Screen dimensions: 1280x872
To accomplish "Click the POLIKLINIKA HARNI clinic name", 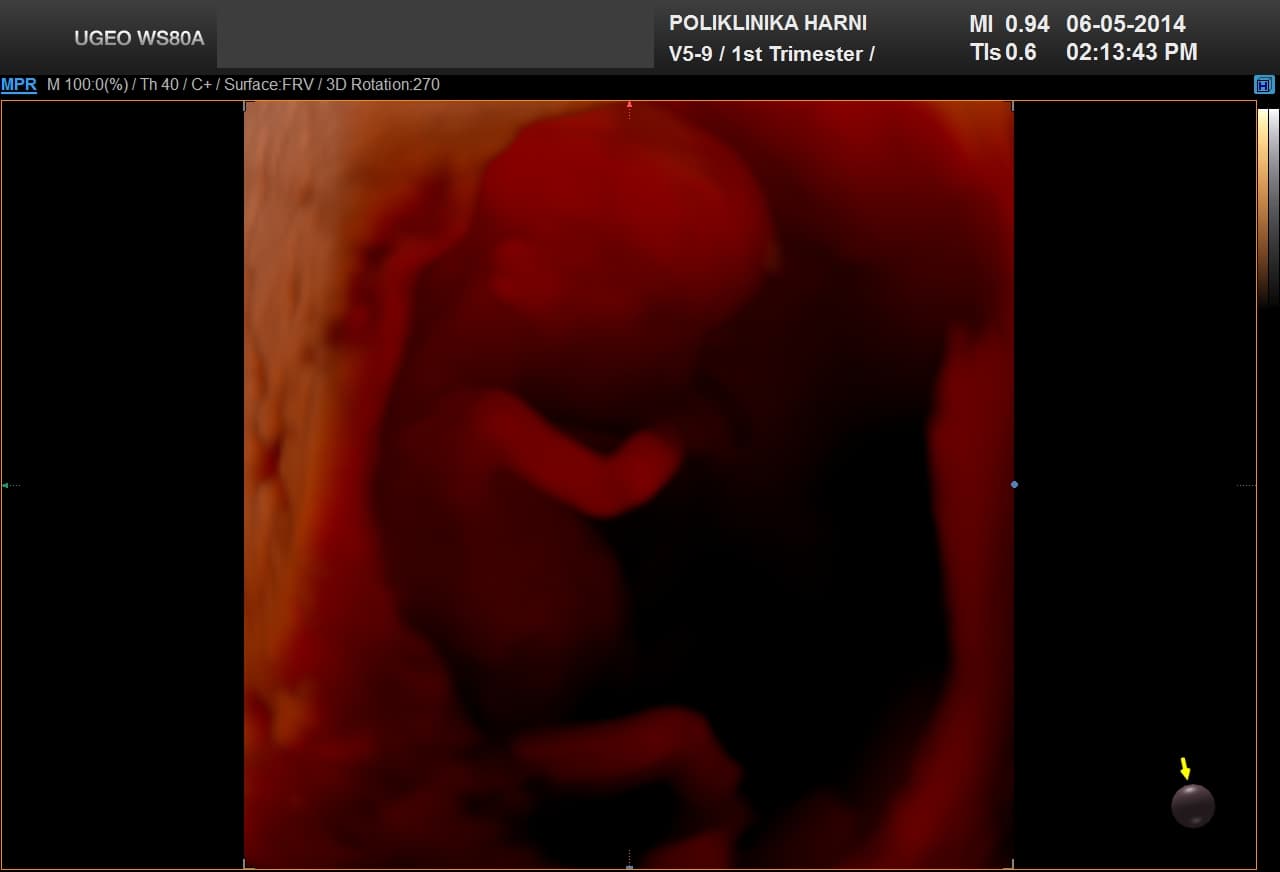I will click(x=767, y=22).
